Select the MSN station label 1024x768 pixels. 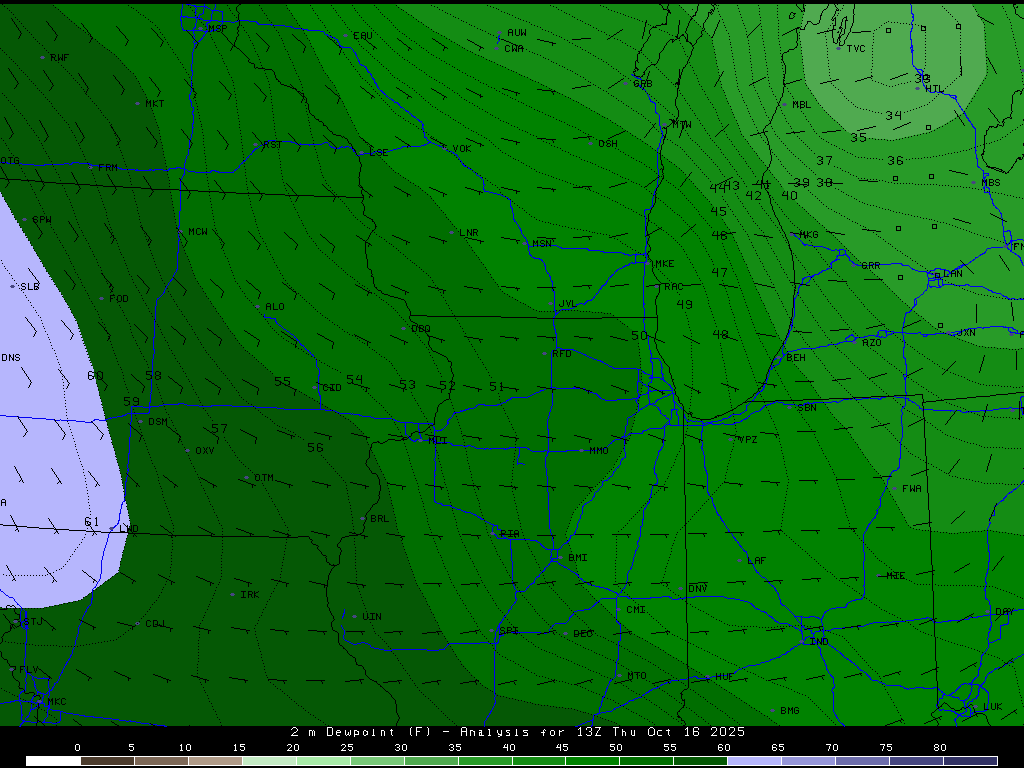click(541, 244)
